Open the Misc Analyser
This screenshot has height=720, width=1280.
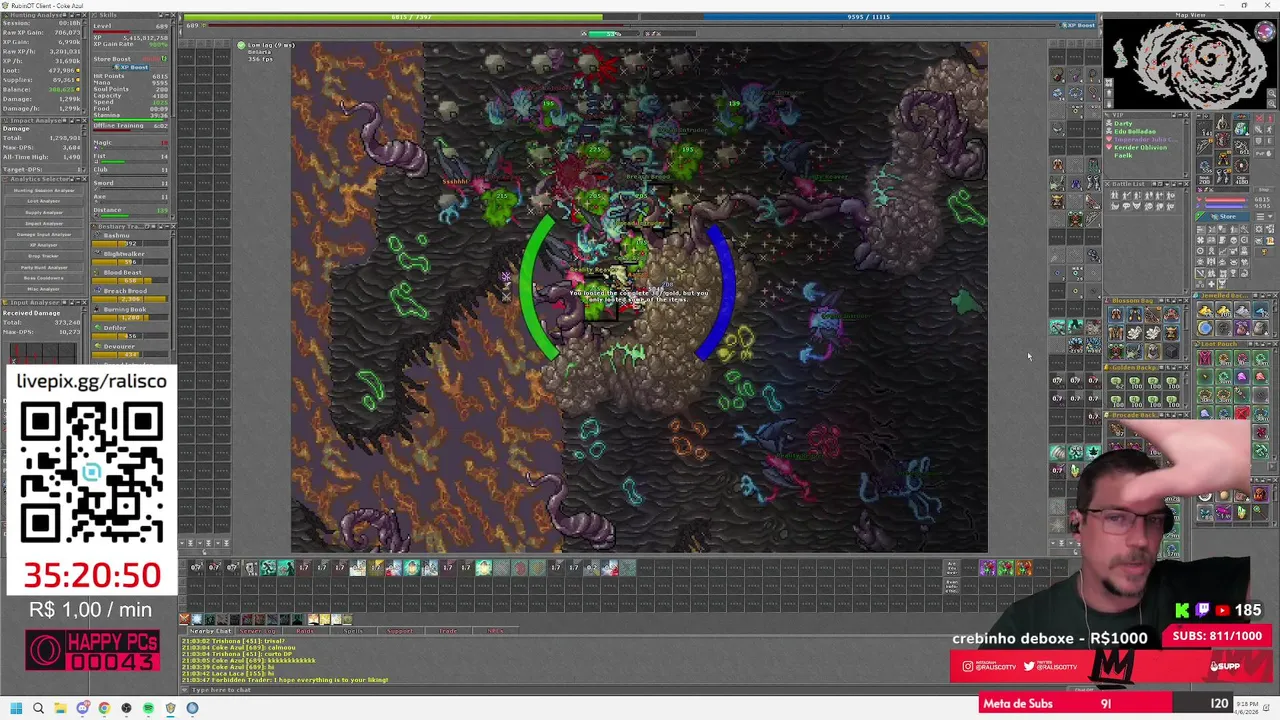(x=45, y=289)
